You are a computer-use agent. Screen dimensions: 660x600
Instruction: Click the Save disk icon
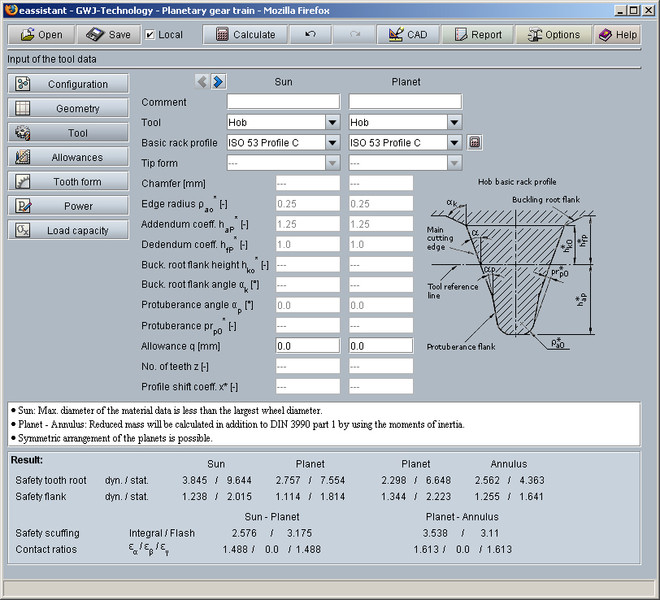[x=95, y=34]
